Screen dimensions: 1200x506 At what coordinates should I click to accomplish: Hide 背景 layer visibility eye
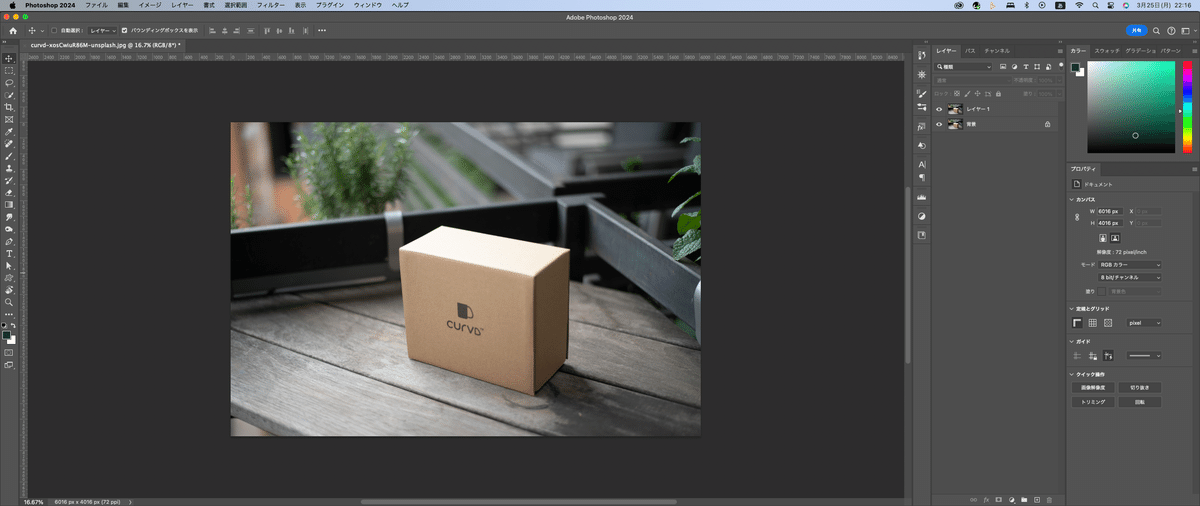pyautogui.click(x=939, y=125)
